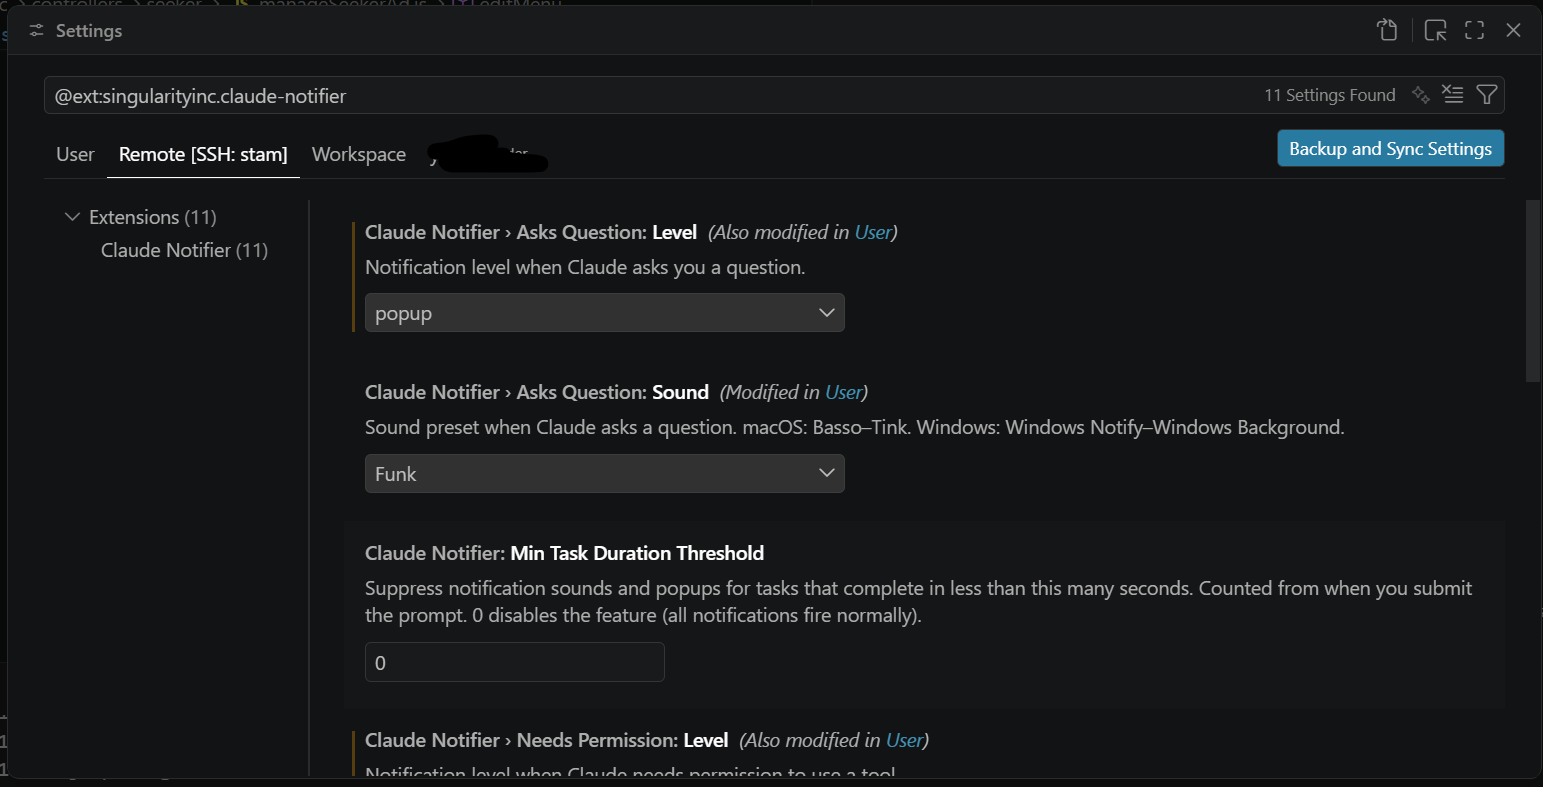The image size is (1543, 787).
Task: Open the Asks Question Level dropdown showing popup
Action: (x=604, y=313)
